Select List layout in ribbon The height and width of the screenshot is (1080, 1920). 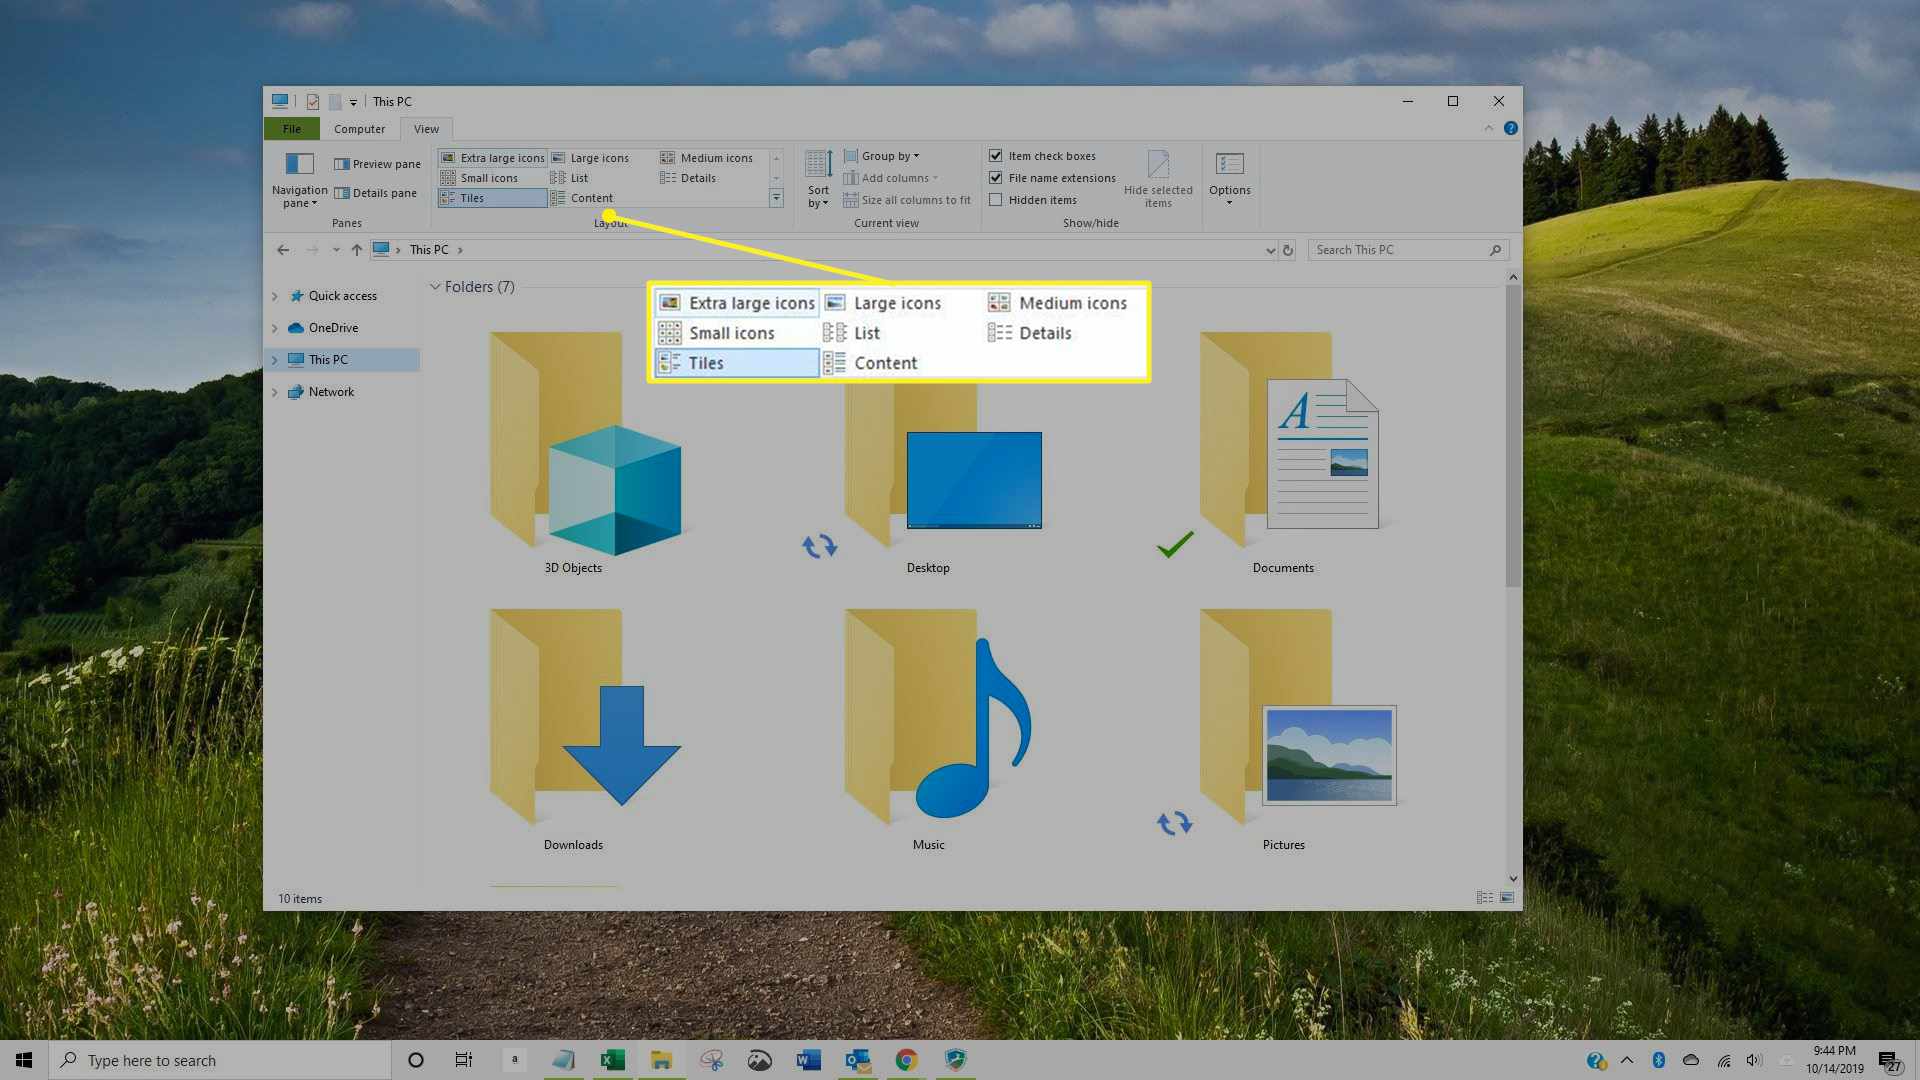tap(569, 178)
